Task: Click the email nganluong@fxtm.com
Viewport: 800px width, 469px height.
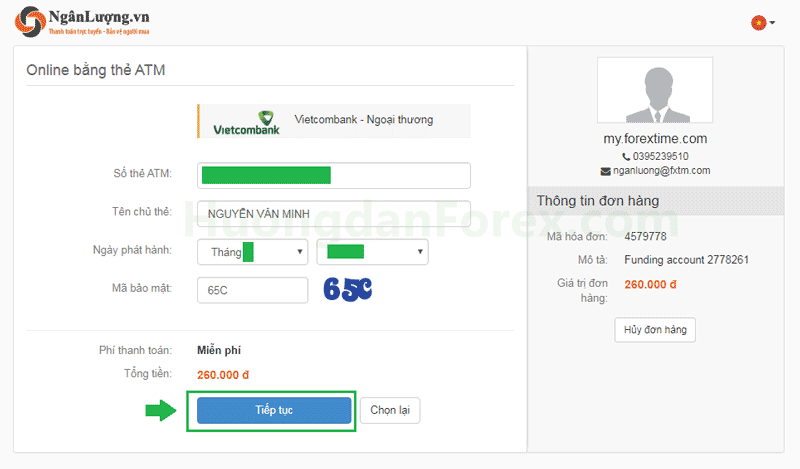Action: tap(661, 170)
